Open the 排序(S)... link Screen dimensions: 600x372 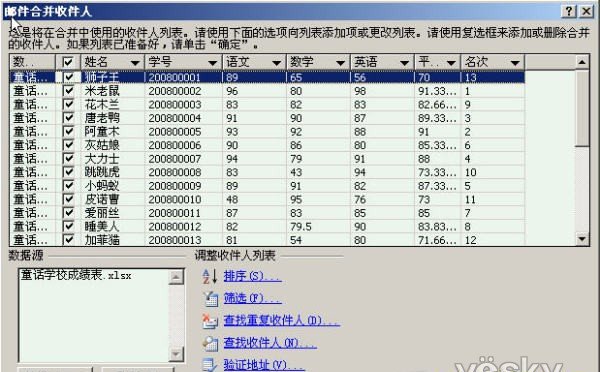(253, 276)
